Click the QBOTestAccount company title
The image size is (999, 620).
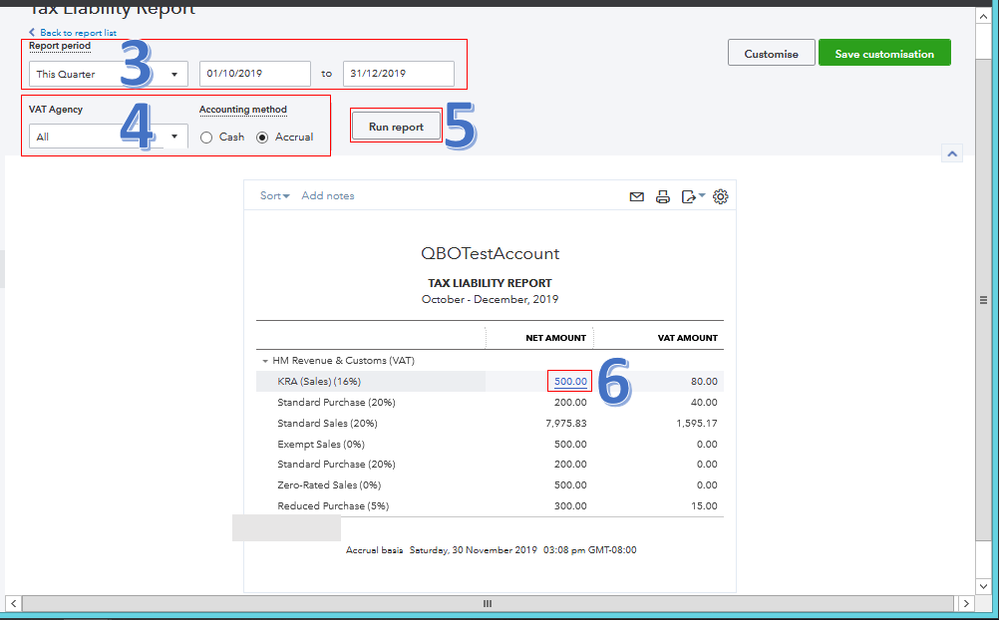490,254
